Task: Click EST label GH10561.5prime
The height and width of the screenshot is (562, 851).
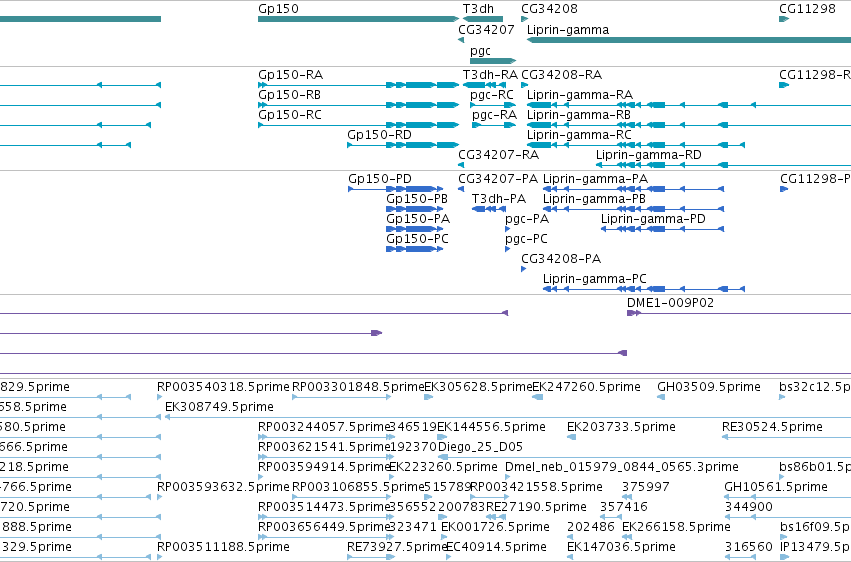Action: [776, 488]
